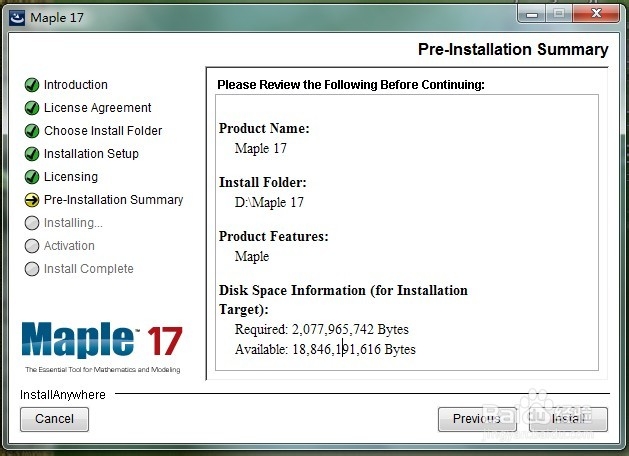Click the License Agreement step checkmark icon

coord(32,108)
